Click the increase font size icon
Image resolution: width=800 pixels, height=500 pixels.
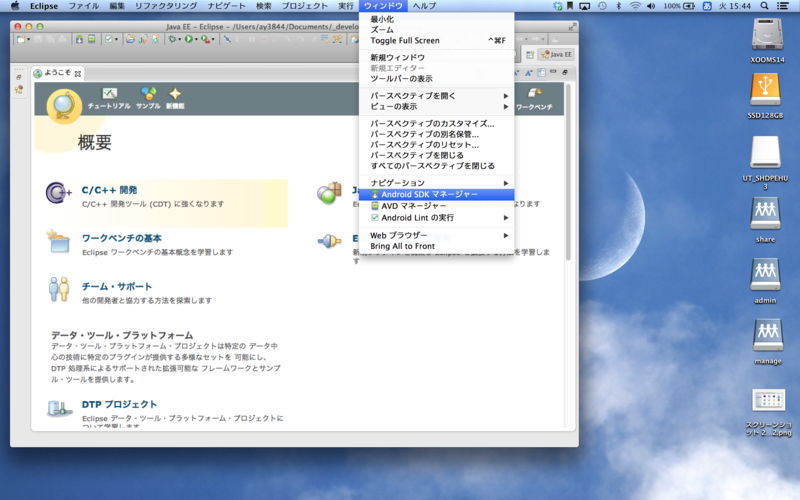tap(529, 73)
